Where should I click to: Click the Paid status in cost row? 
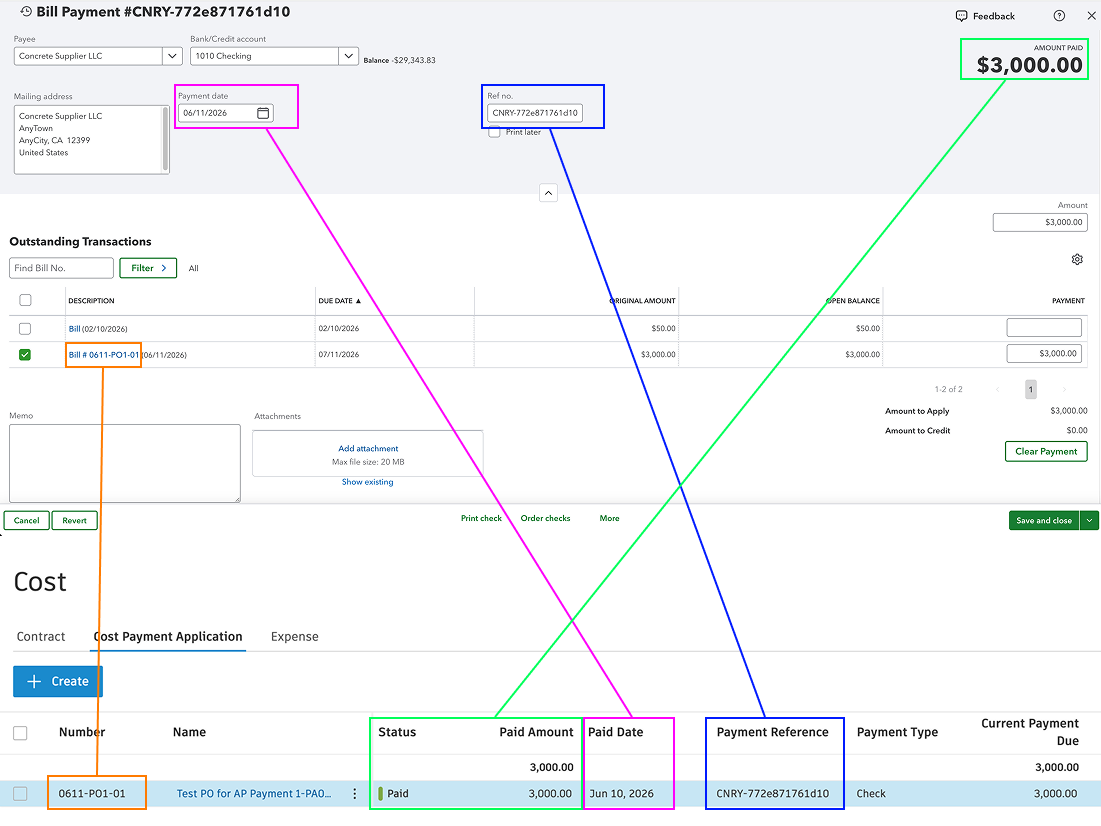(x=397, y=794)
